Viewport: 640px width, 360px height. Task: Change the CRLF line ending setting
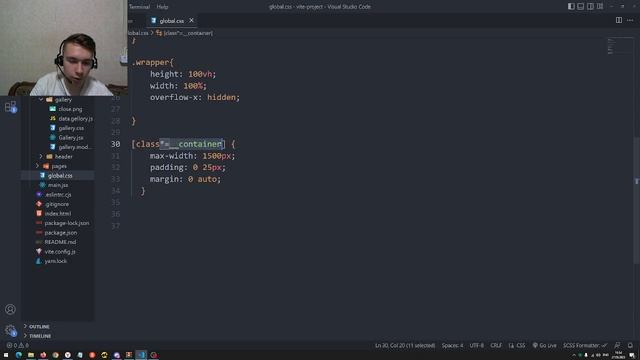point(496,345)
